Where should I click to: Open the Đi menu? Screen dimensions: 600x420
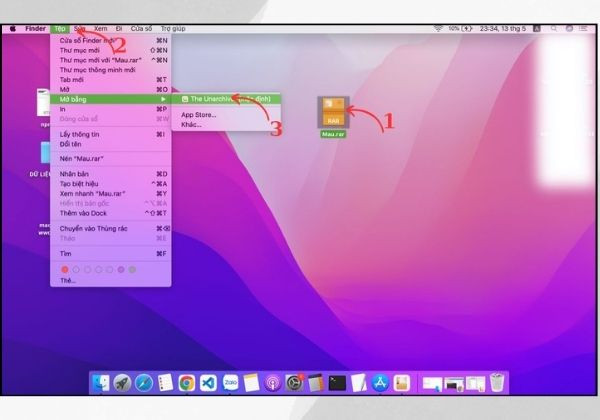[119, 29]
